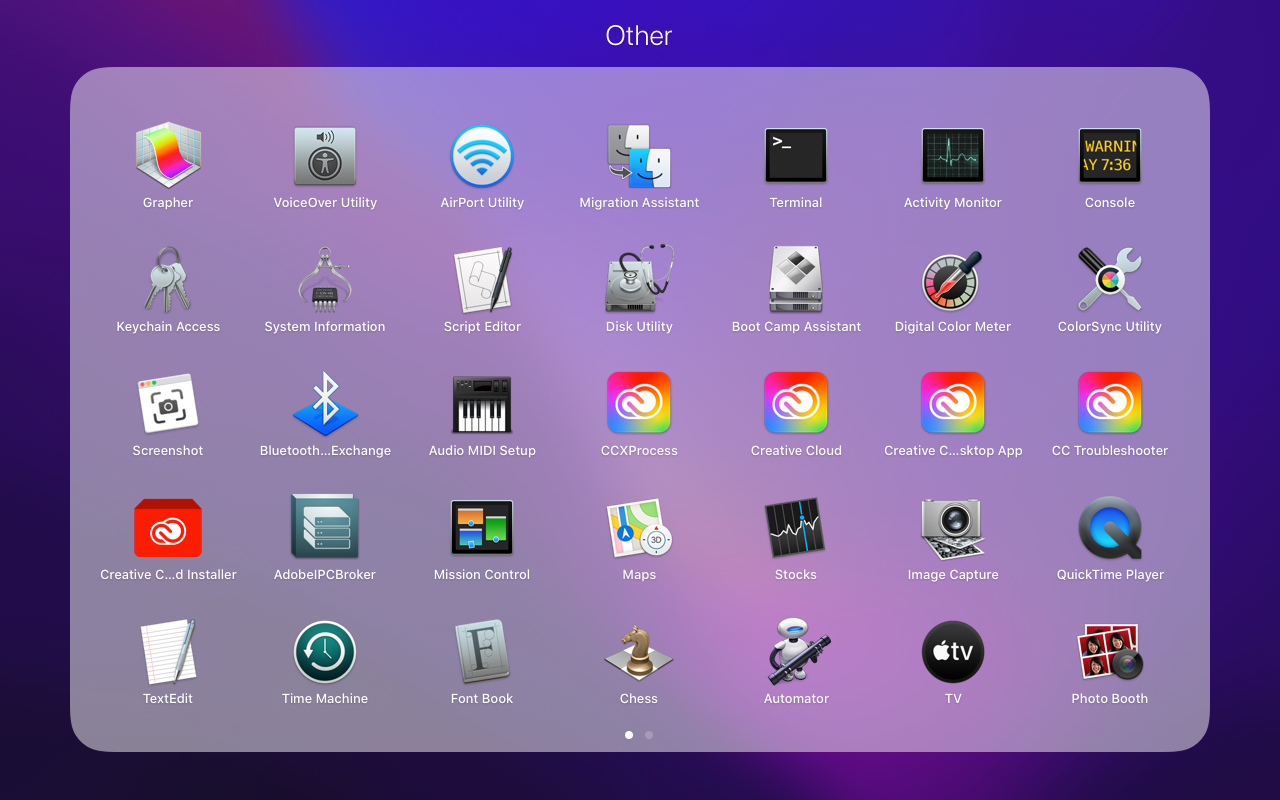Launch the Creative Cloud app

tap(796, 404)
